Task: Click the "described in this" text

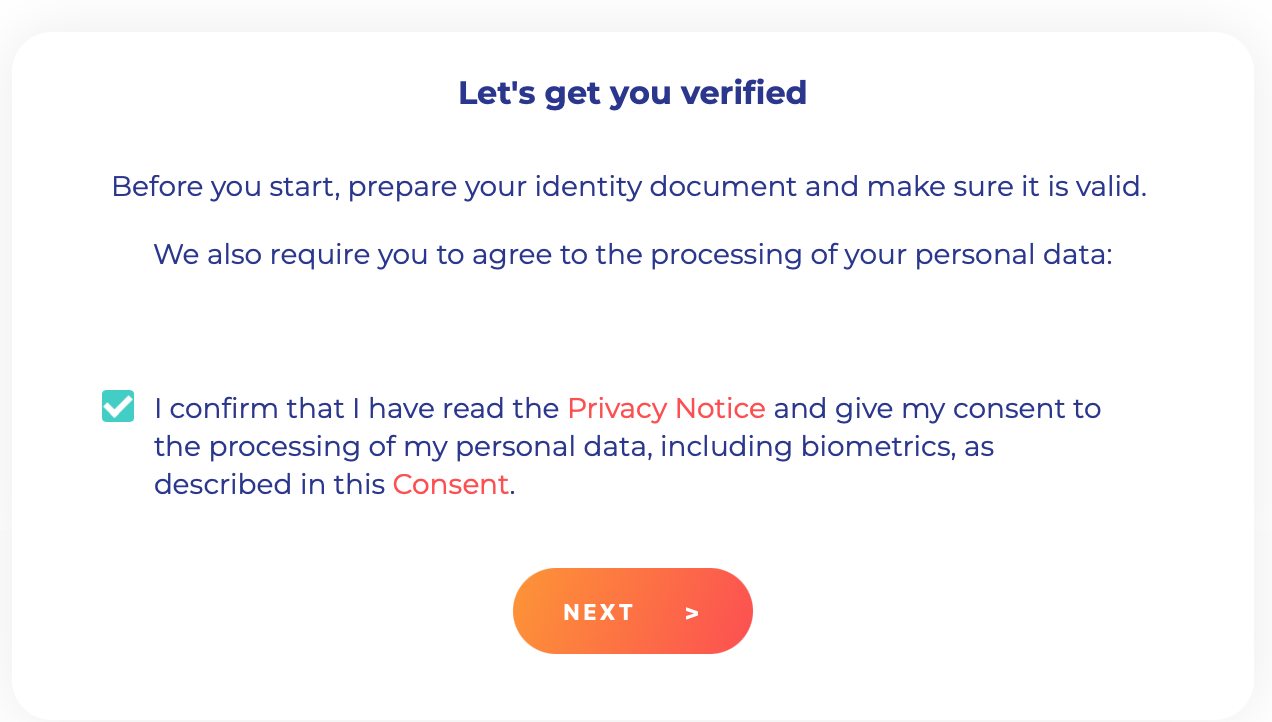Action: point(269,485)
